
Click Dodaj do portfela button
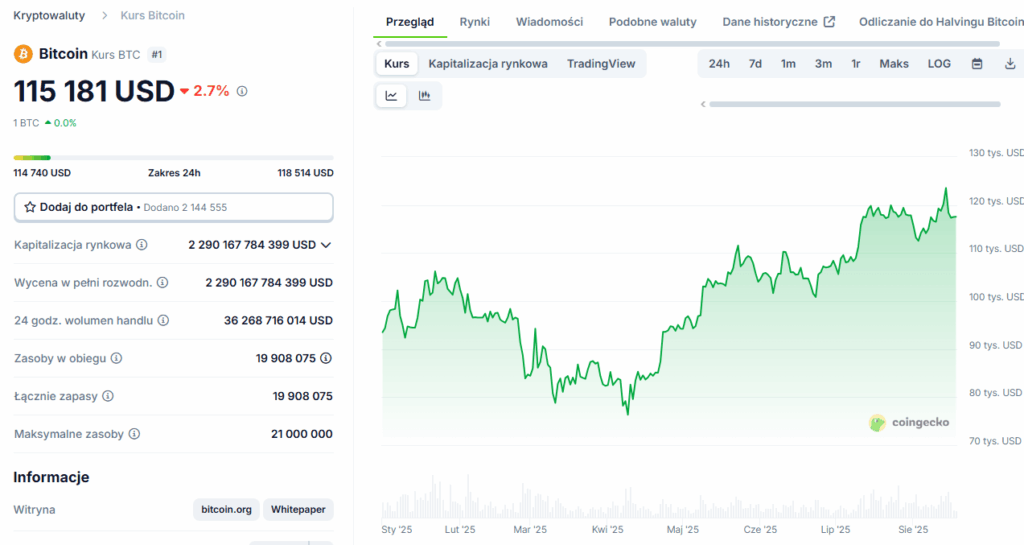click(x=174, y=207)
